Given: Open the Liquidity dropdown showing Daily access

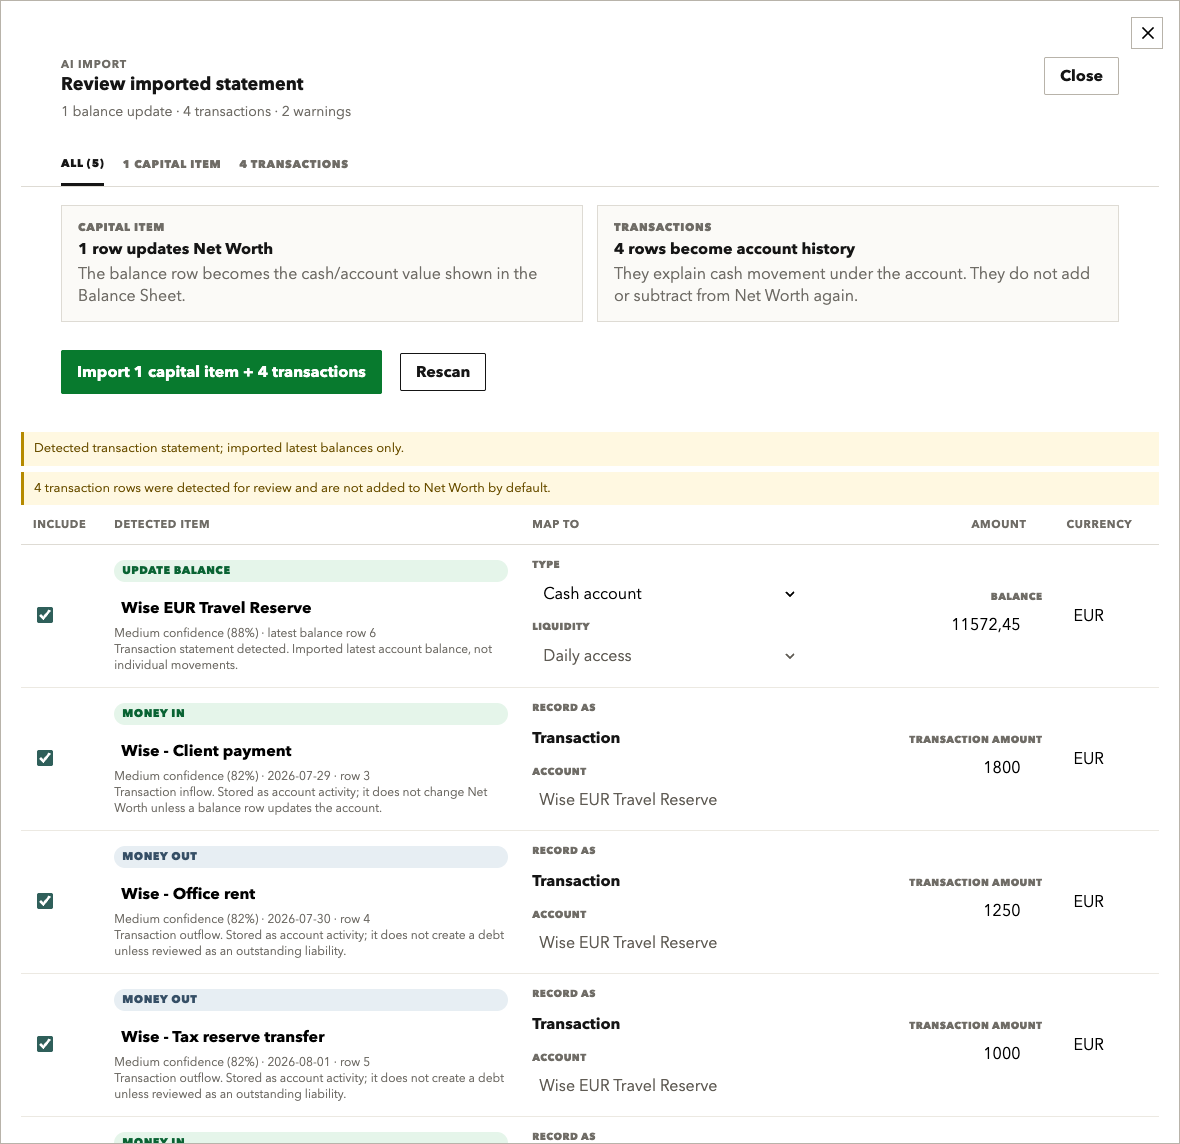Looking at the screenshot, I should coord(668,656).
